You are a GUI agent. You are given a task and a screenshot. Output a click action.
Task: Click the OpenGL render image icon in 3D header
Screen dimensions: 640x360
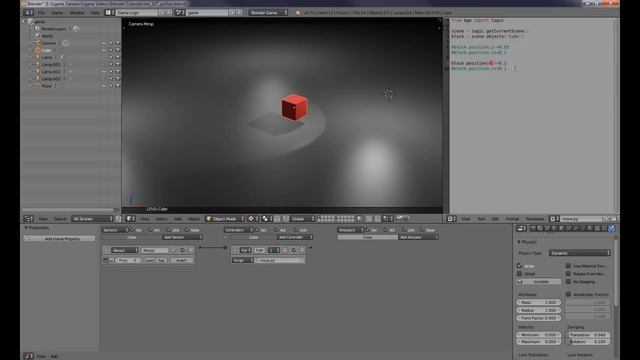(x=399, y=219)
